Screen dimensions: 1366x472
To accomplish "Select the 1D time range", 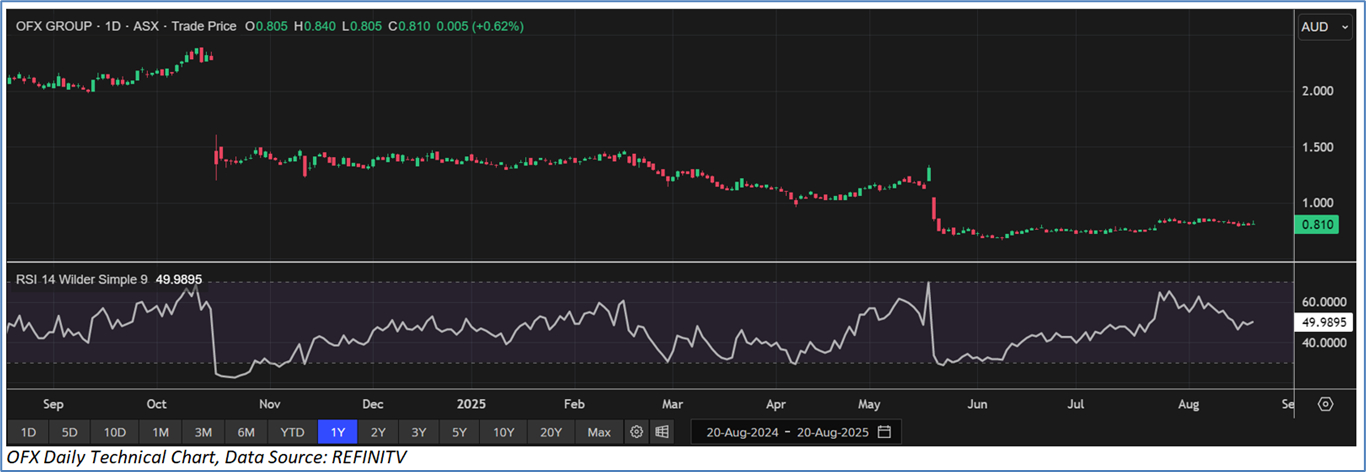I will (28, 432).
